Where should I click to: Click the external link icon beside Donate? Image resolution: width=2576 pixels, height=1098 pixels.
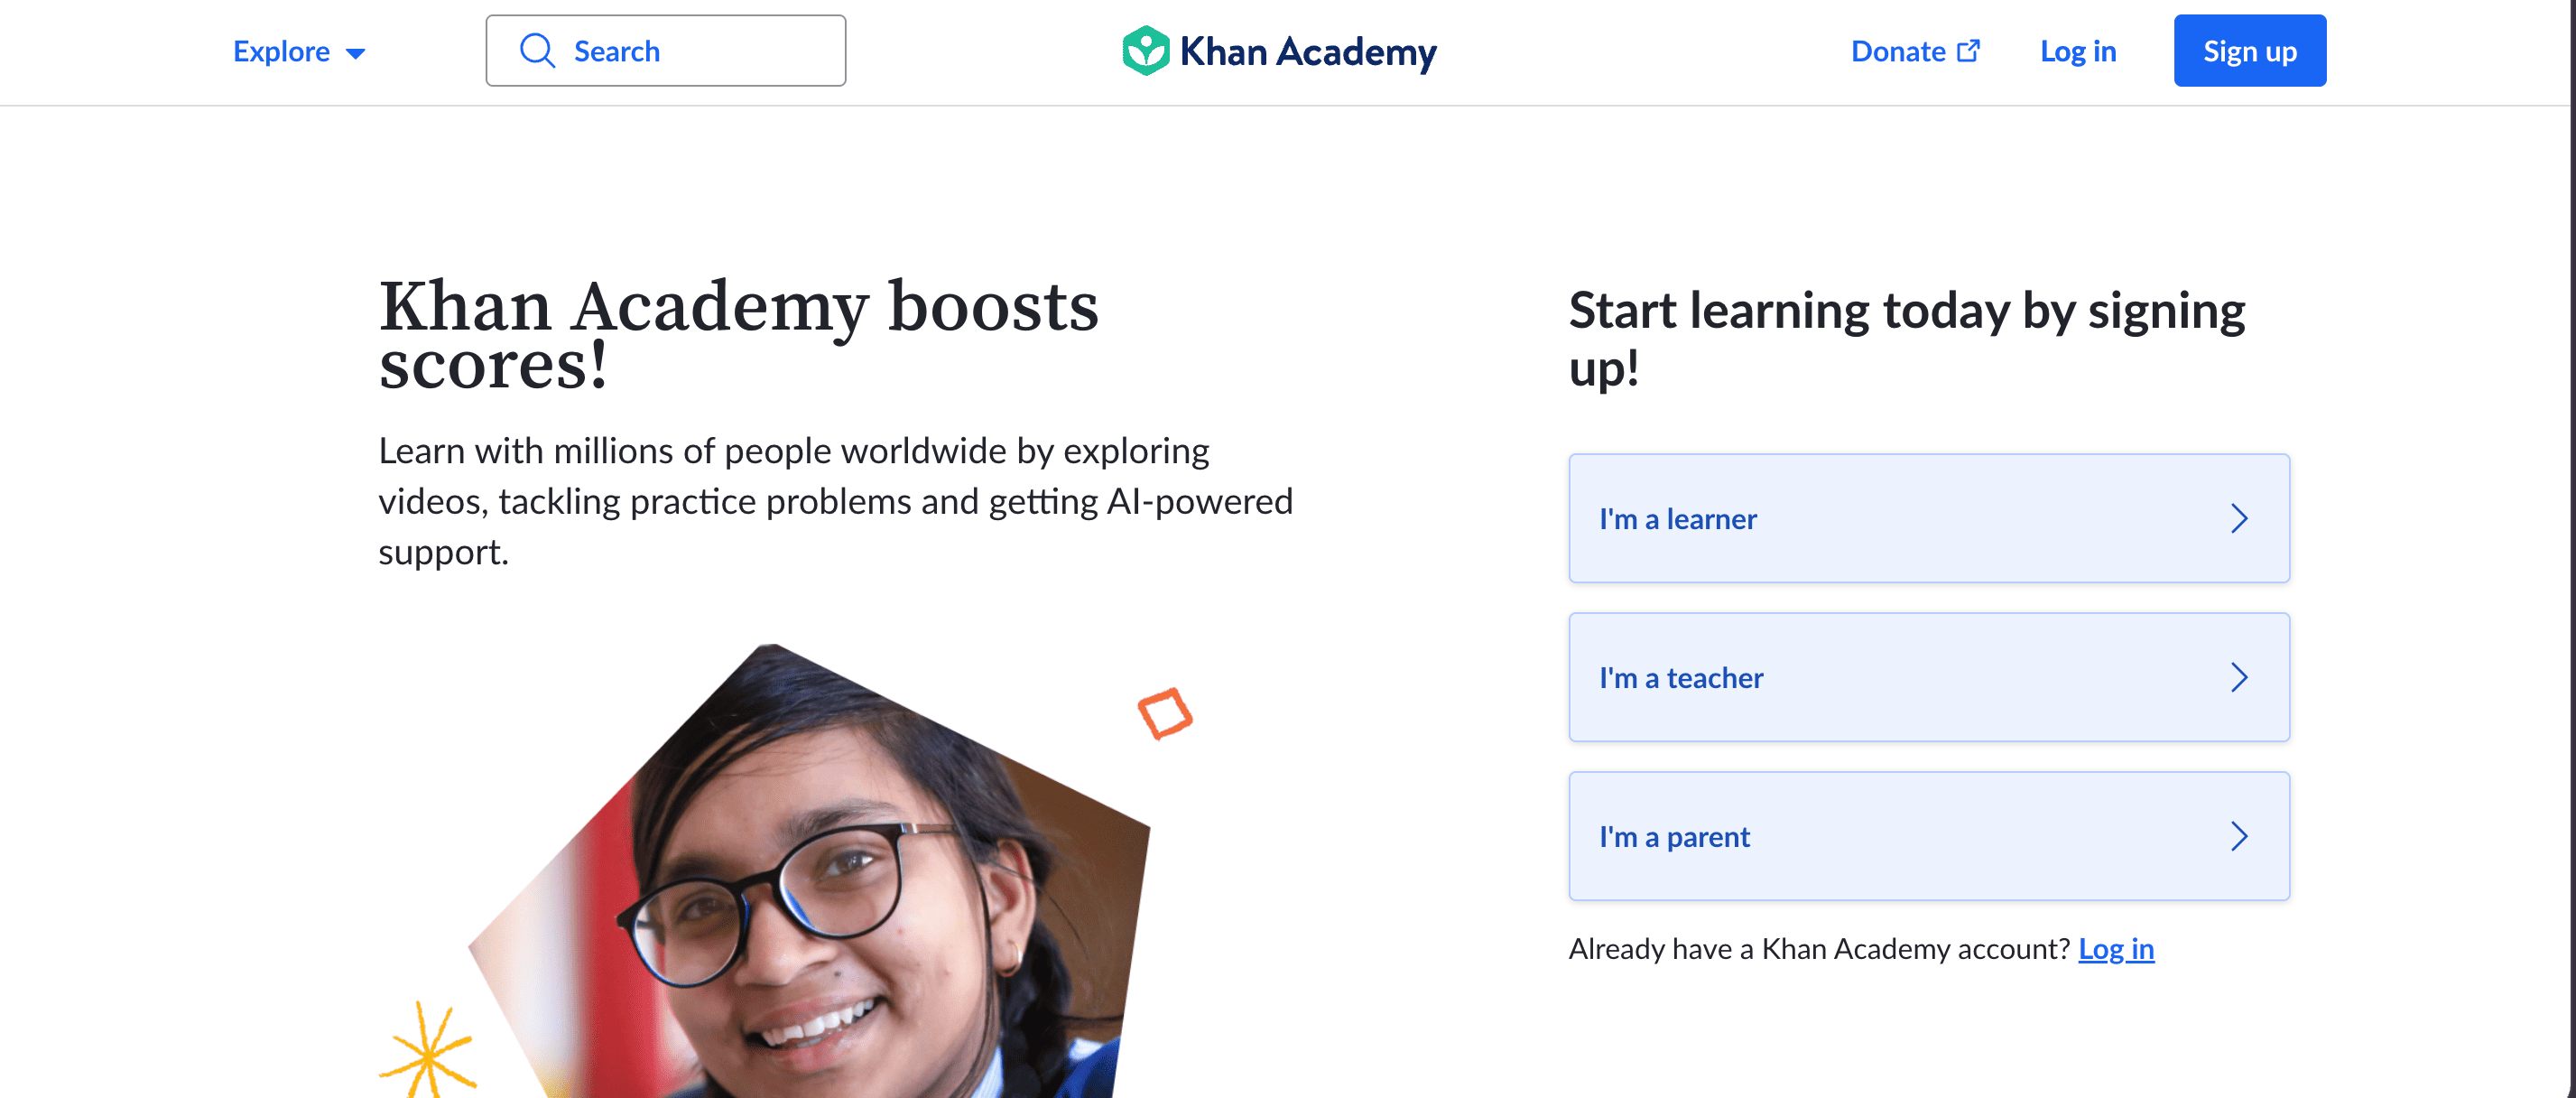coord(1968,51)
